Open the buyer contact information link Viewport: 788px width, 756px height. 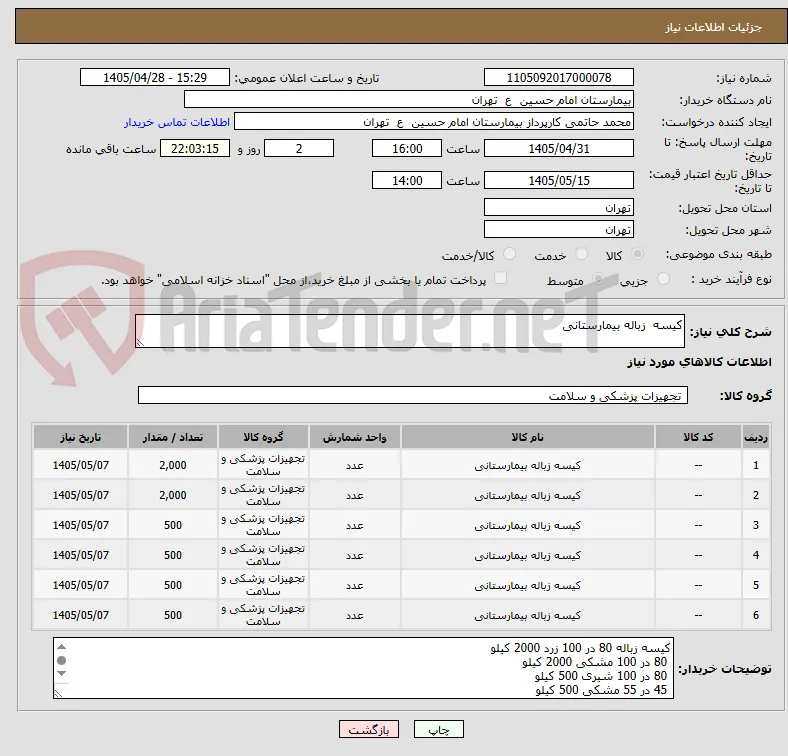pos(177,122)
